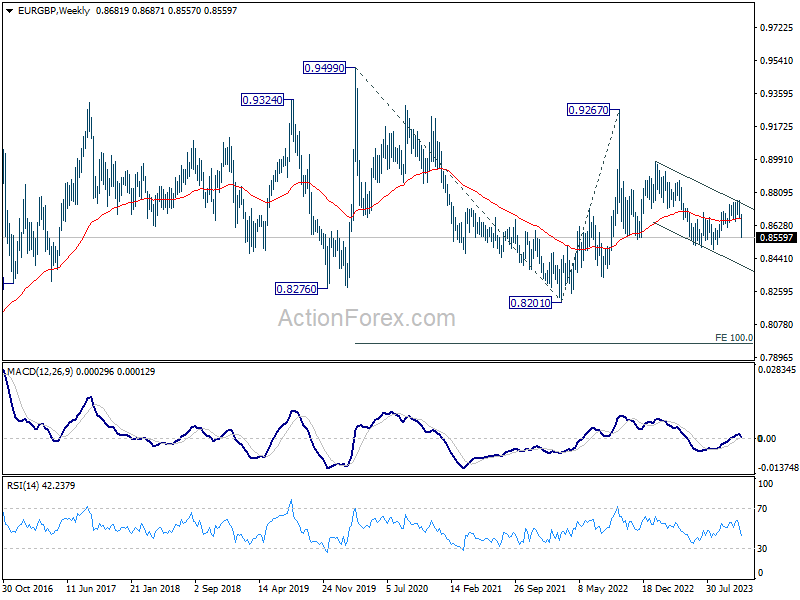Click the ActionForex.com watermark
Screen dimensions: 800x600
click(366, 318)
